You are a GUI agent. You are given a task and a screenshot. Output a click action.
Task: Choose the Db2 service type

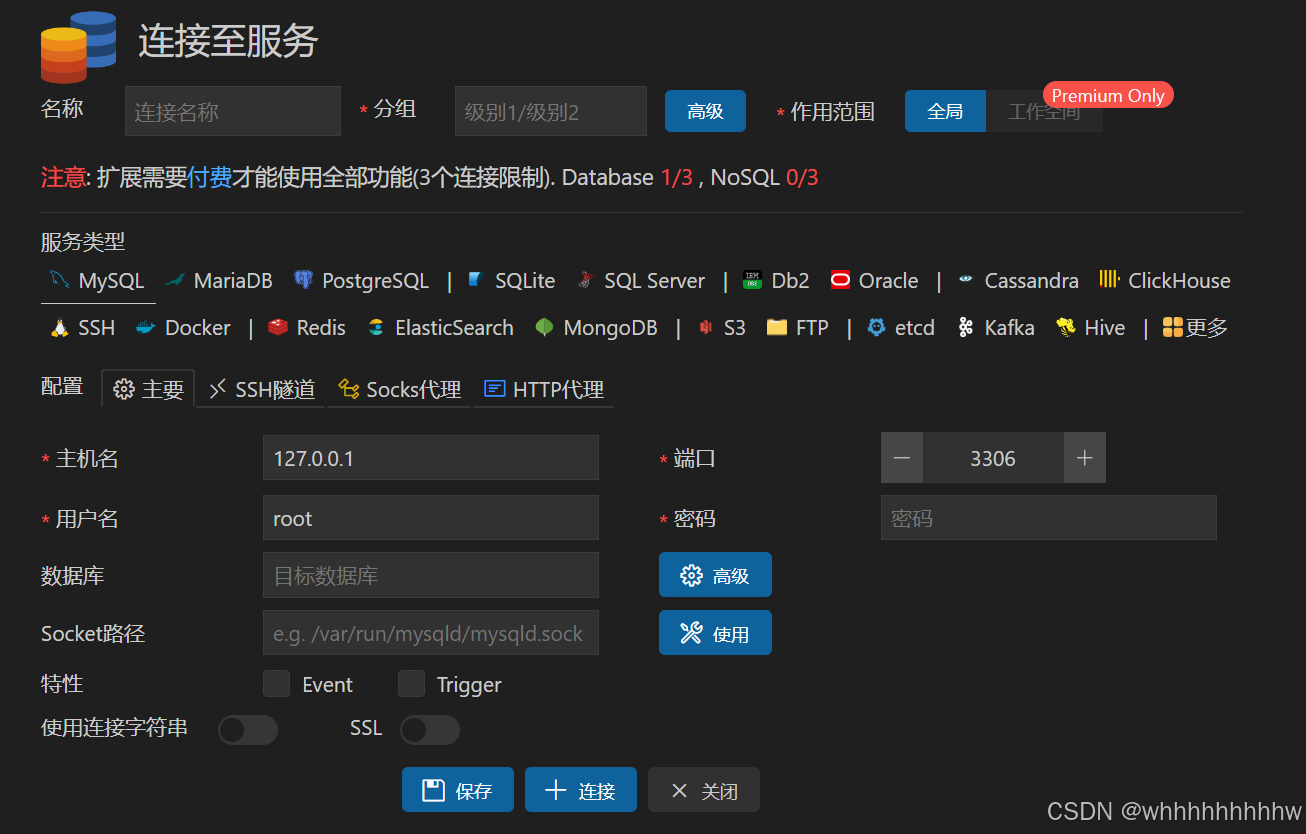coord(776,281)
